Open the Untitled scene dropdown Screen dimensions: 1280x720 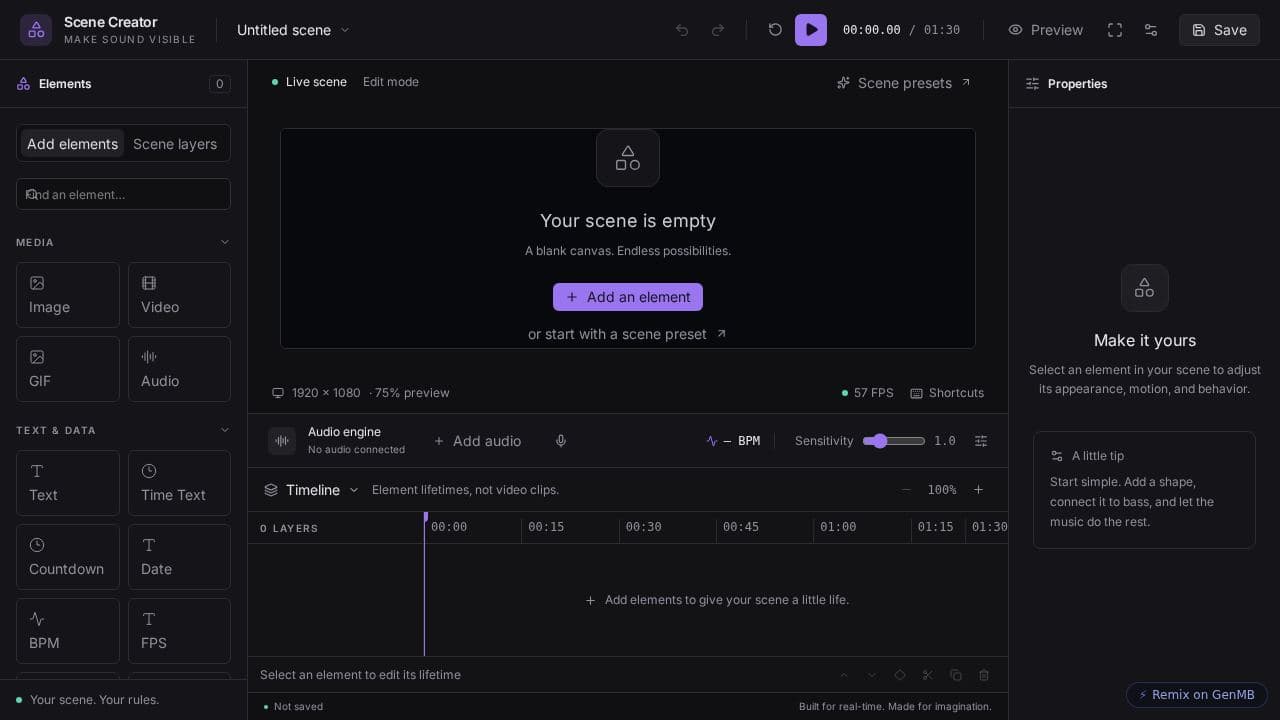293,30
